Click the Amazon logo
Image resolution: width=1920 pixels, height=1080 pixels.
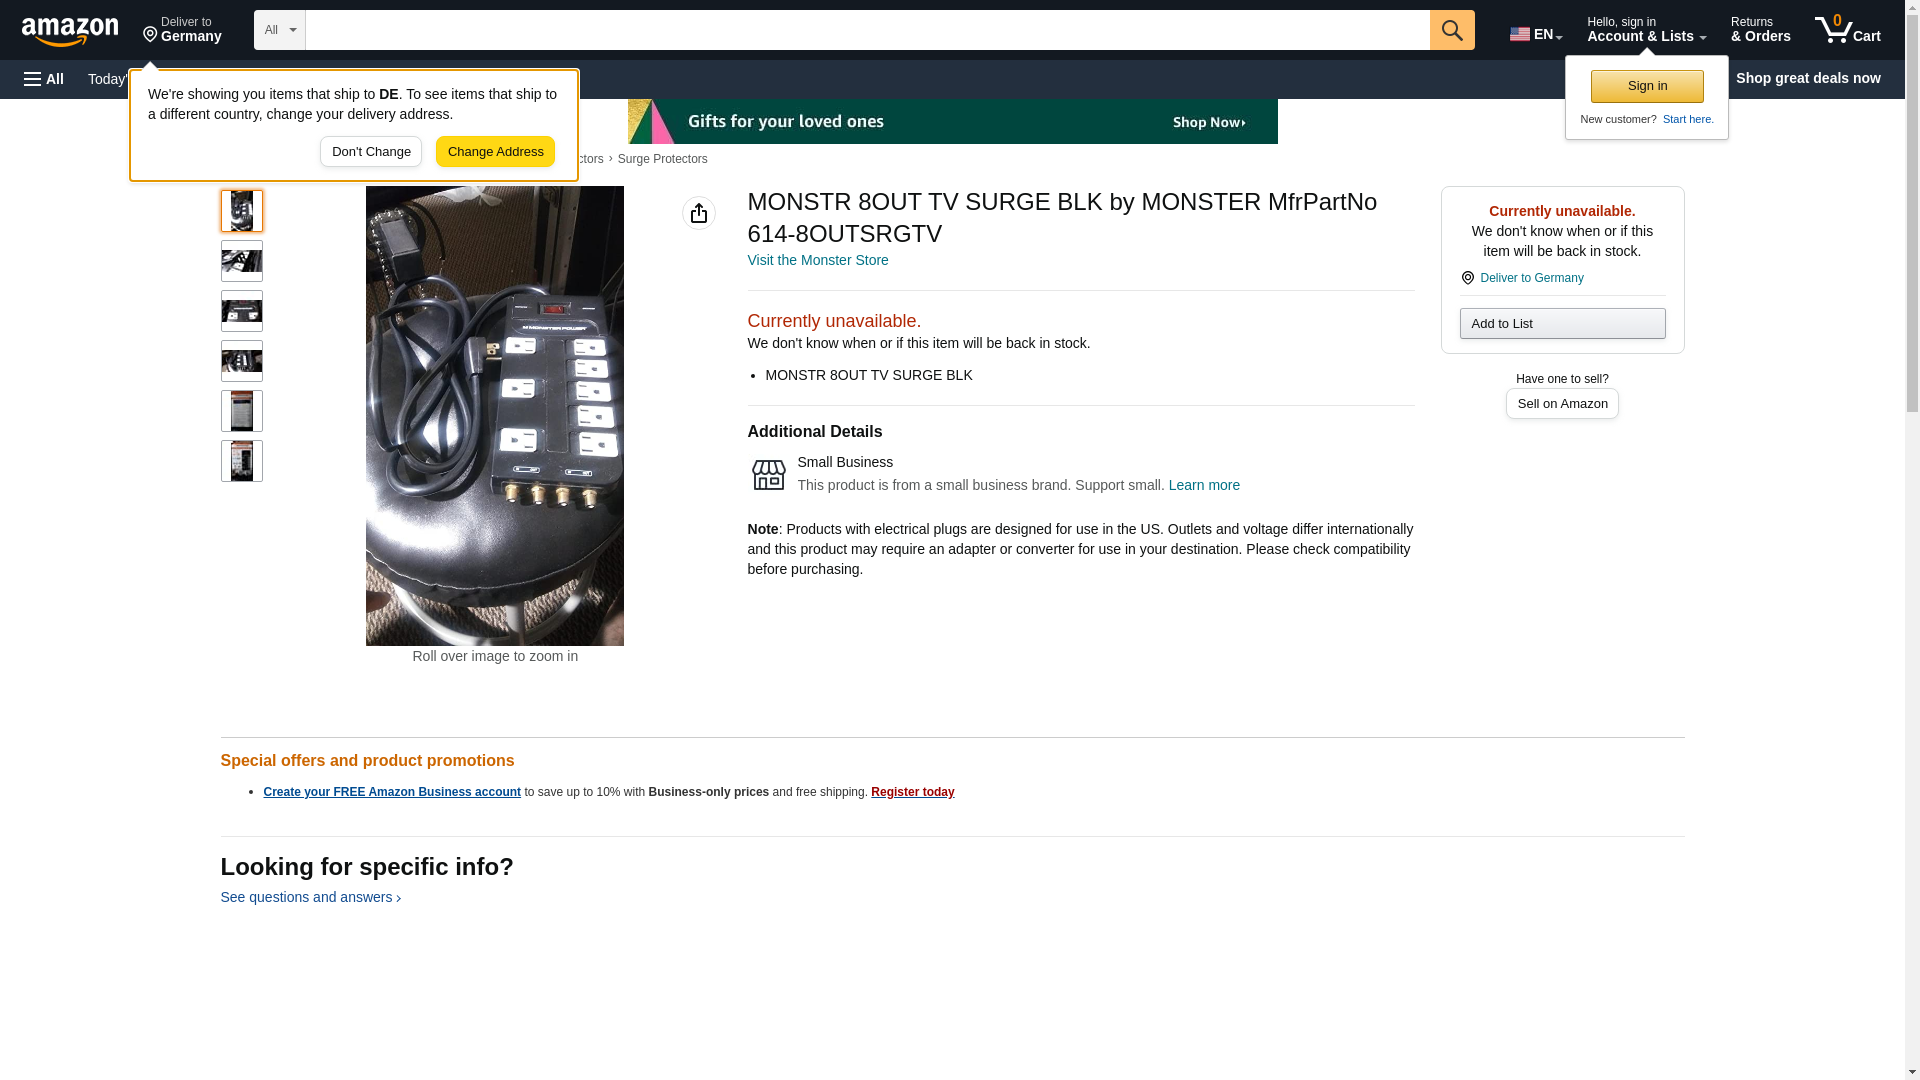[x=70, y=30]
